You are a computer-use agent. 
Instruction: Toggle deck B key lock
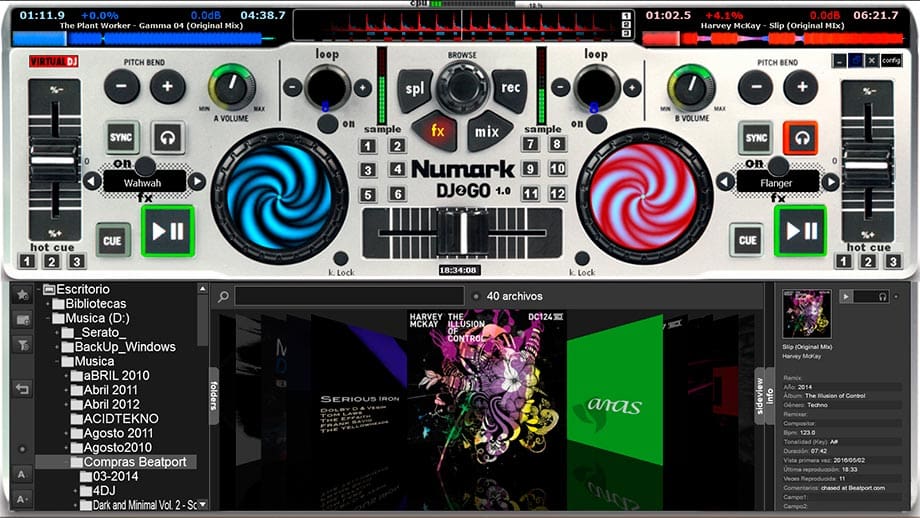click(x=582, y=258)
